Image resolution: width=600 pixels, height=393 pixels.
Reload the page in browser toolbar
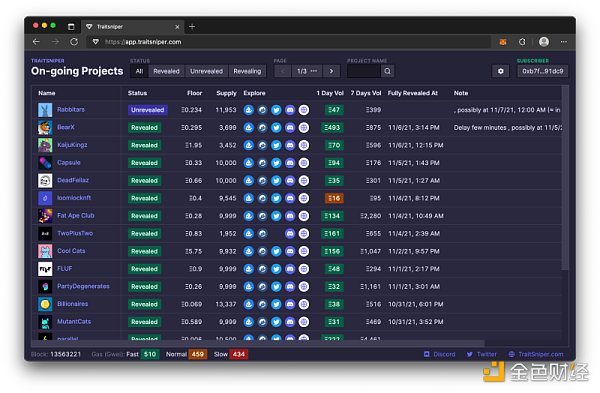[74, 42]
